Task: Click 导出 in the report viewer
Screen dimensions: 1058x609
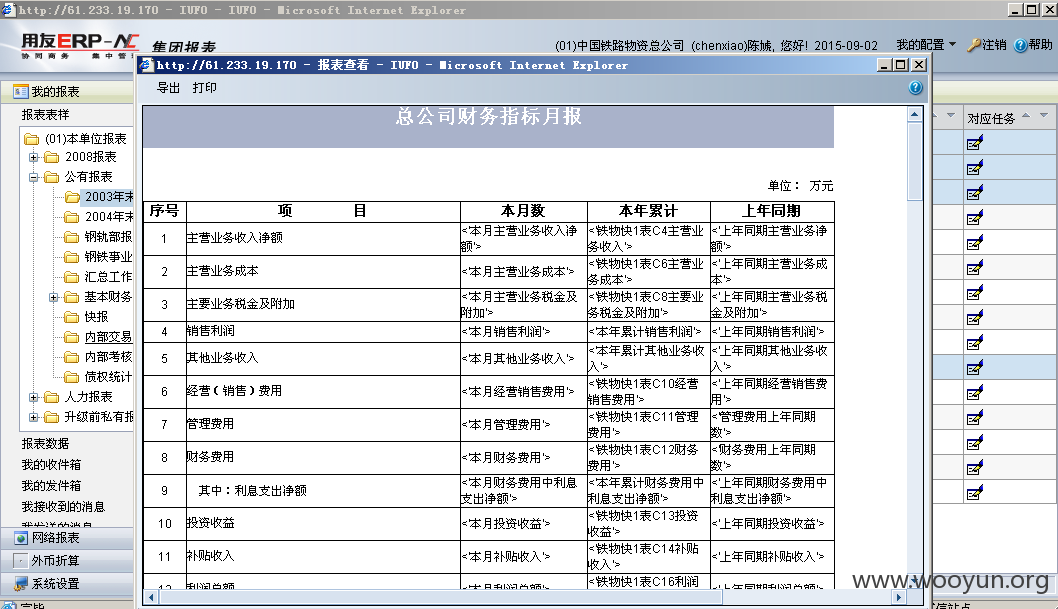Action: click(x=168, y=88)
